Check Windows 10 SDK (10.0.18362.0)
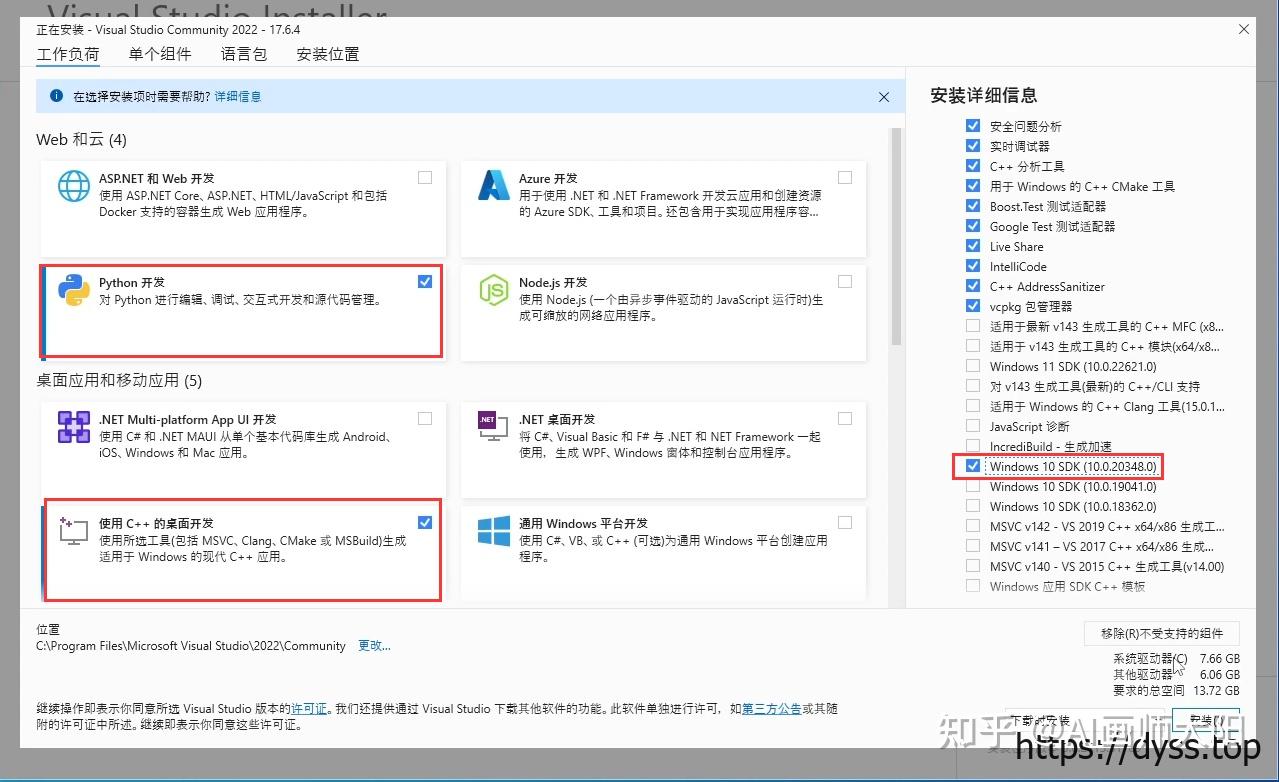This screenshot has height=782, width=1279. (x=973, y=506)
